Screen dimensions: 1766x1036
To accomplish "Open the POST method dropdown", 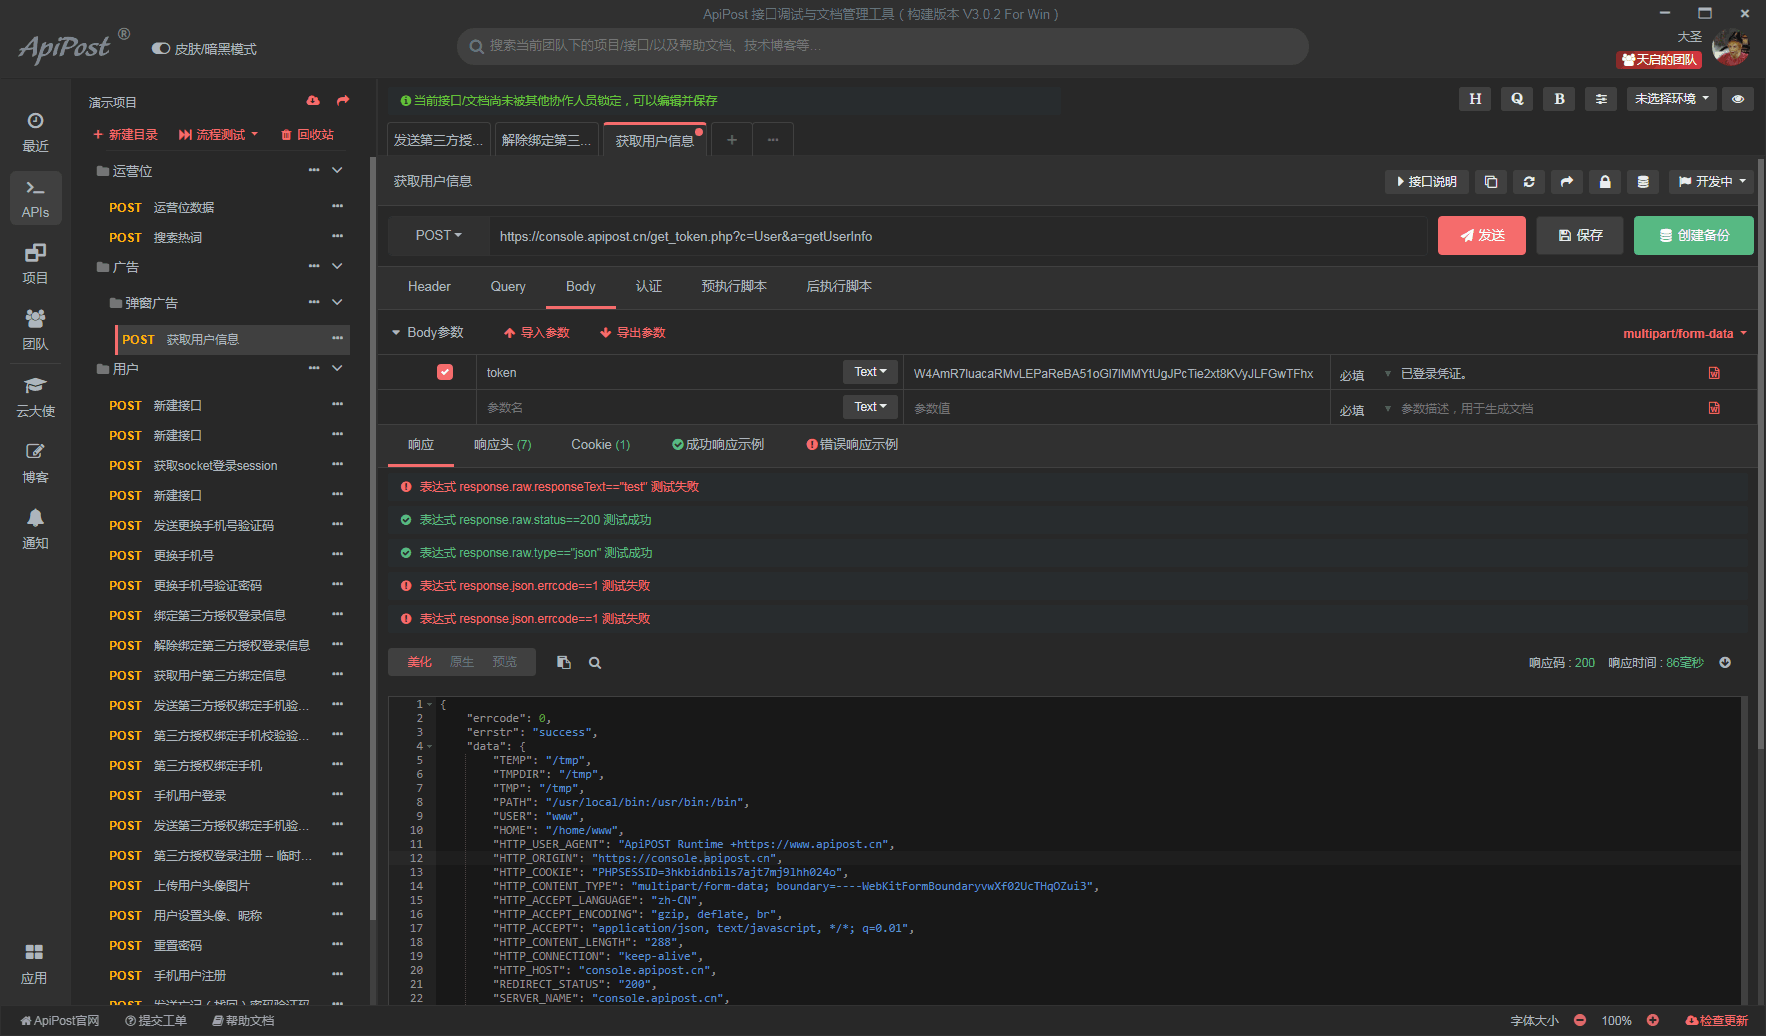I will pyautogui.click(x=439, y=236).
